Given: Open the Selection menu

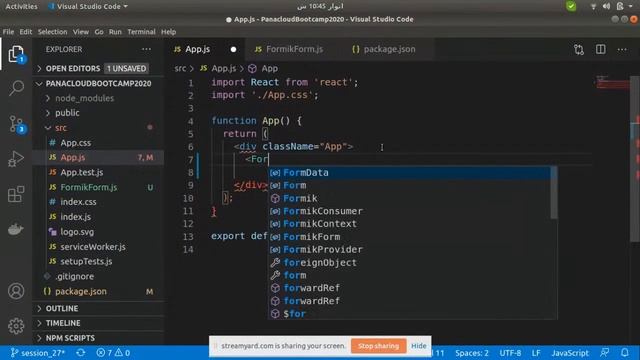Looking at the screenshot, I should (x=52, y=31).
